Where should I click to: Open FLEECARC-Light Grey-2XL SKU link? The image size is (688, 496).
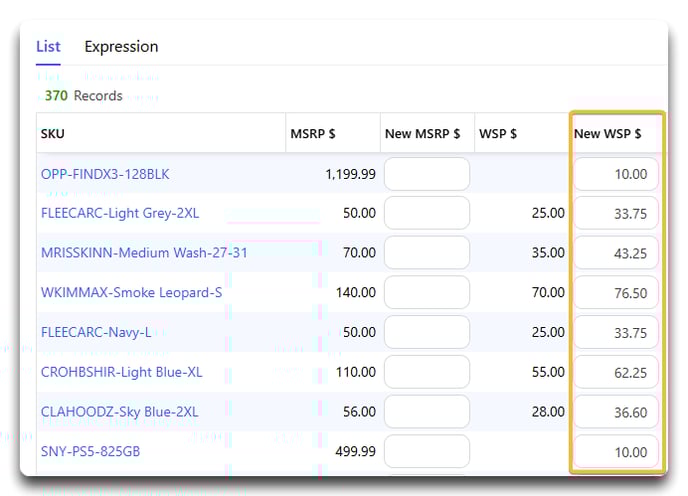tap(120, 213)
